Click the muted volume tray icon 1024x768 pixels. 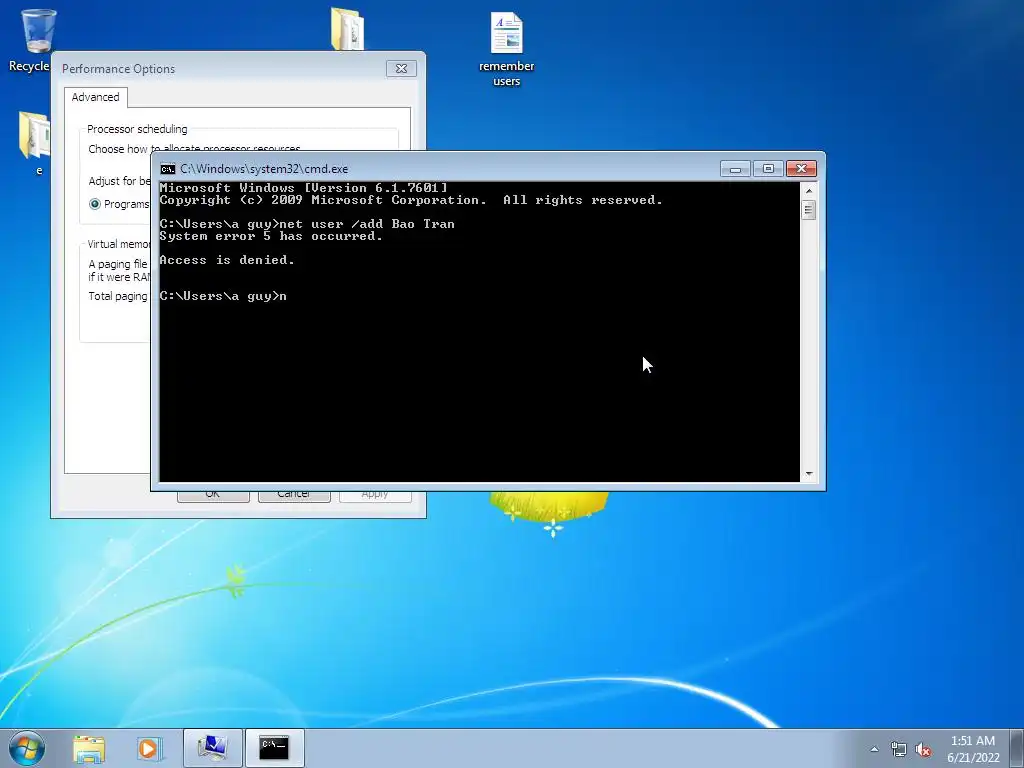click(923, 749)
